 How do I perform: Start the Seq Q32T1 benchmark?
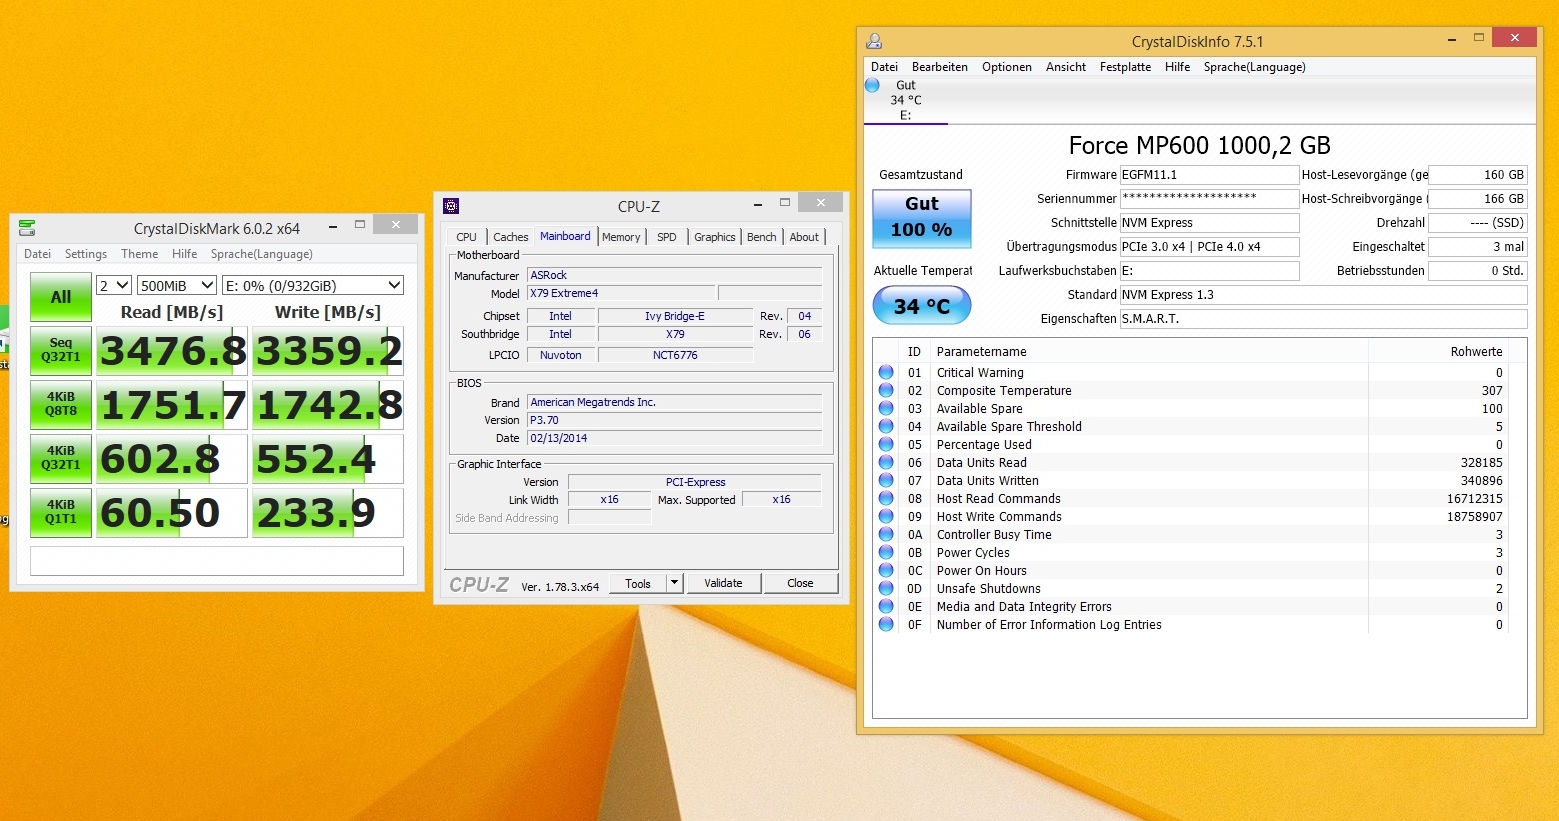coord(61,351)
